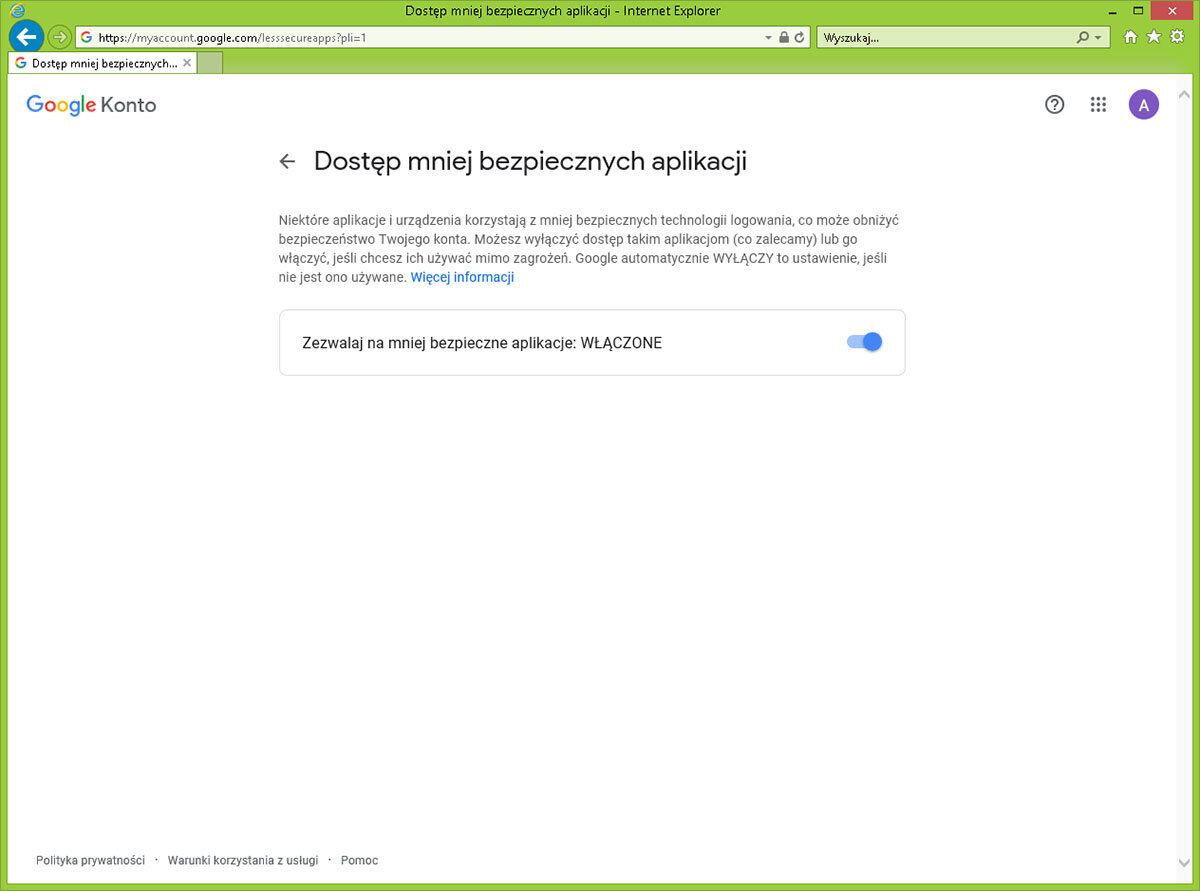Open Google Help question mark icon
Viewport: 1200px width, 891px height.
[1054, 104]
